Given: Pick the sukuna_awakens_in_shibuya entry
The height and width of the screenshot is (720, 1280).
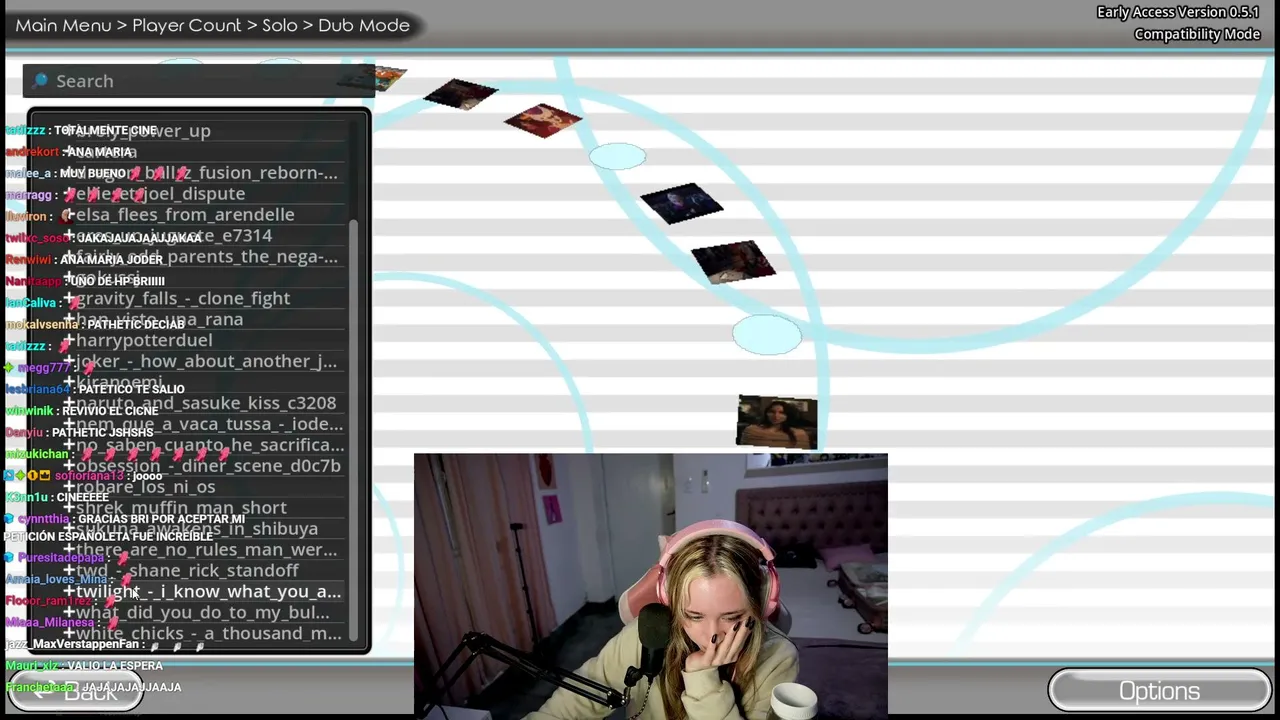Looking at the screenshot, I should pos(203,529).
